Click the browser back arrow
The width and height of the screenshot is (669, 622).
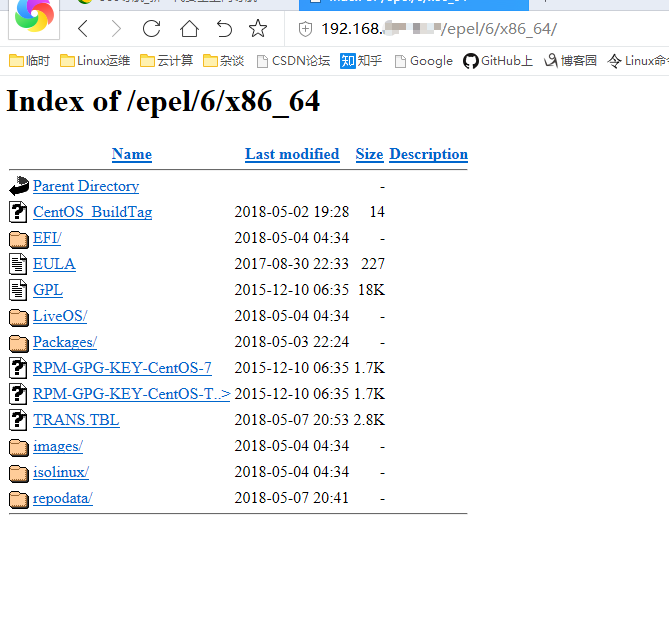point(83,29)
